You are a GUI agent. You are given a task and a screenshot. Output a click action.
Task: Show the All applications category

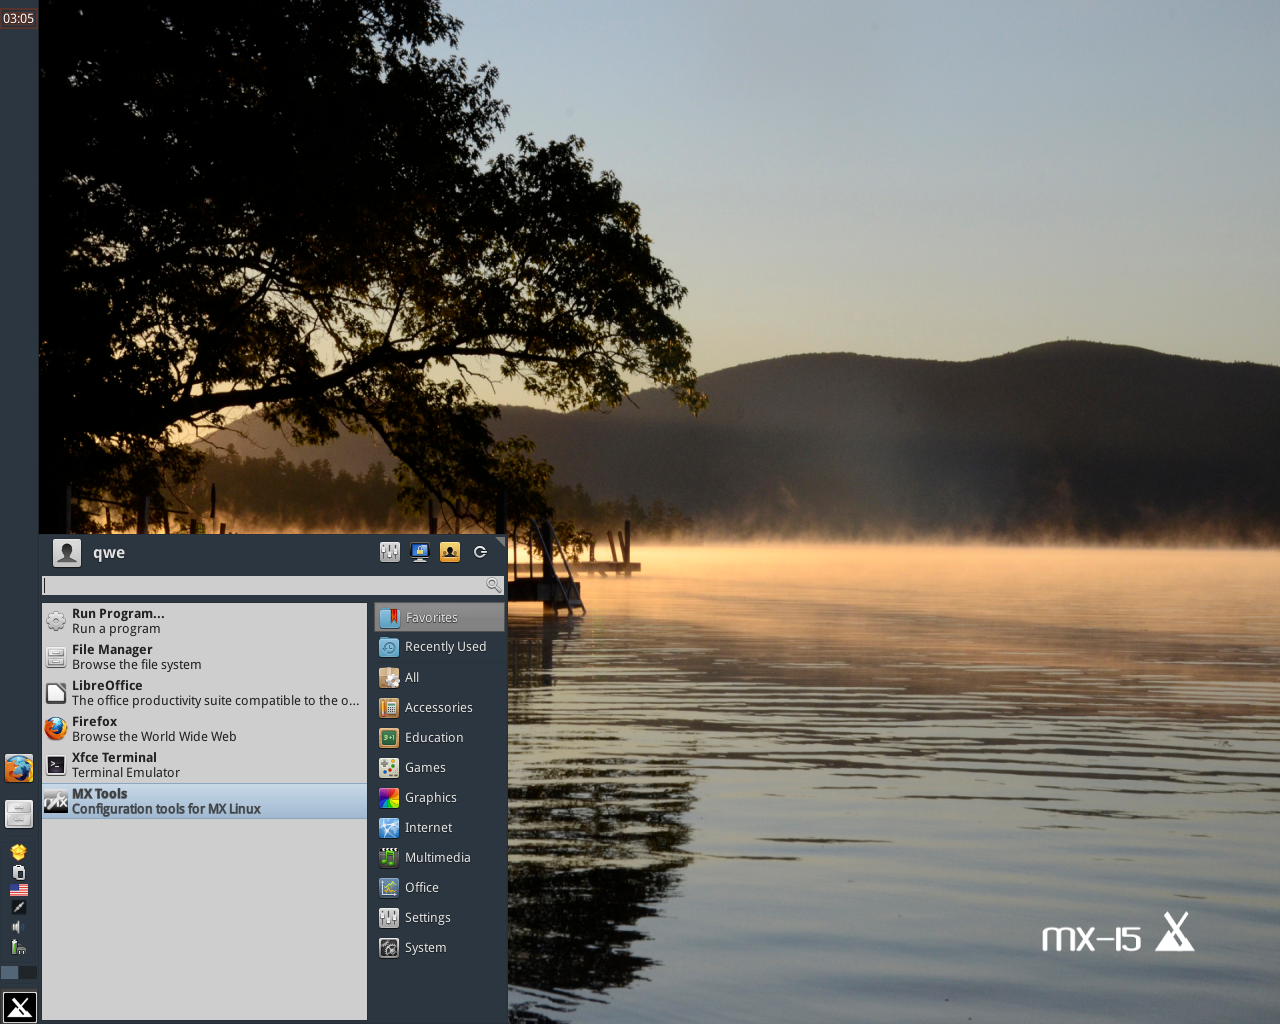(x=440, y=677)
